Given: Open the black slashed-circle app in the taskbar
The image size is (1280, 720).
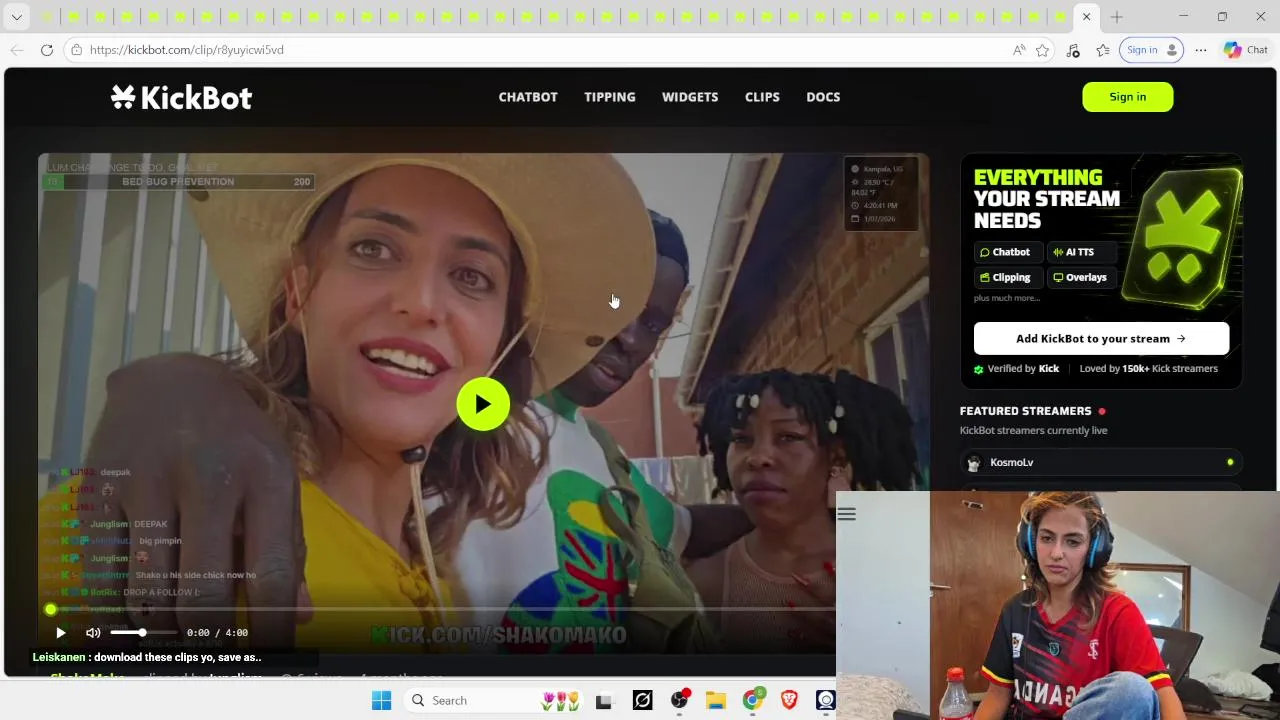Looking at the screenshot, I should [x=642, y=701].
